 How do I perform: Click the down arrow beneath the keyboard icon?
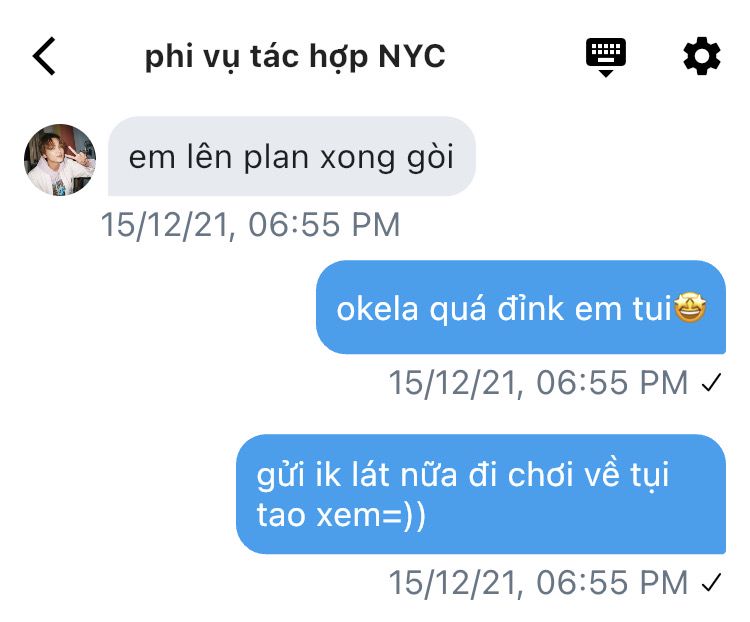606,73
